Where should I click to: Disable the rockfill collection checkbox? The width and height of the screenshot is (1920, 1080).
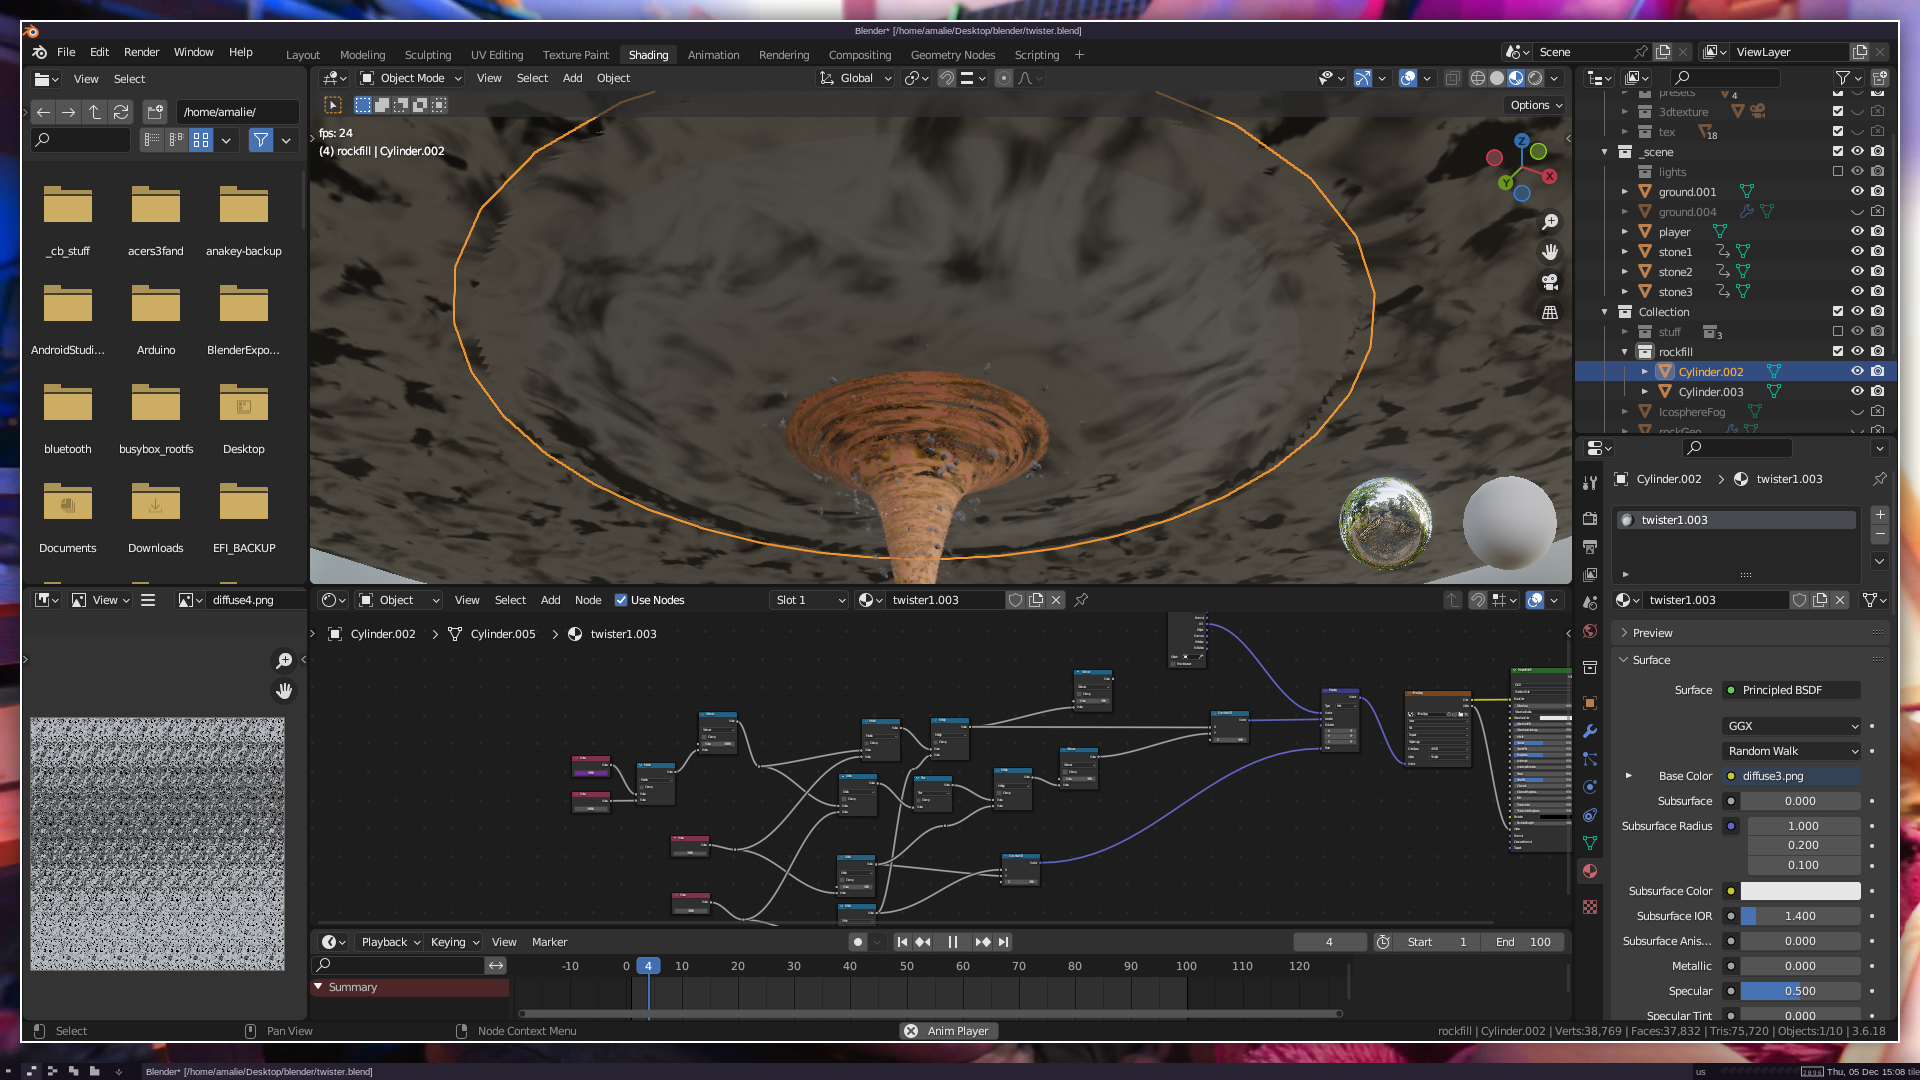click(1837, 351)
